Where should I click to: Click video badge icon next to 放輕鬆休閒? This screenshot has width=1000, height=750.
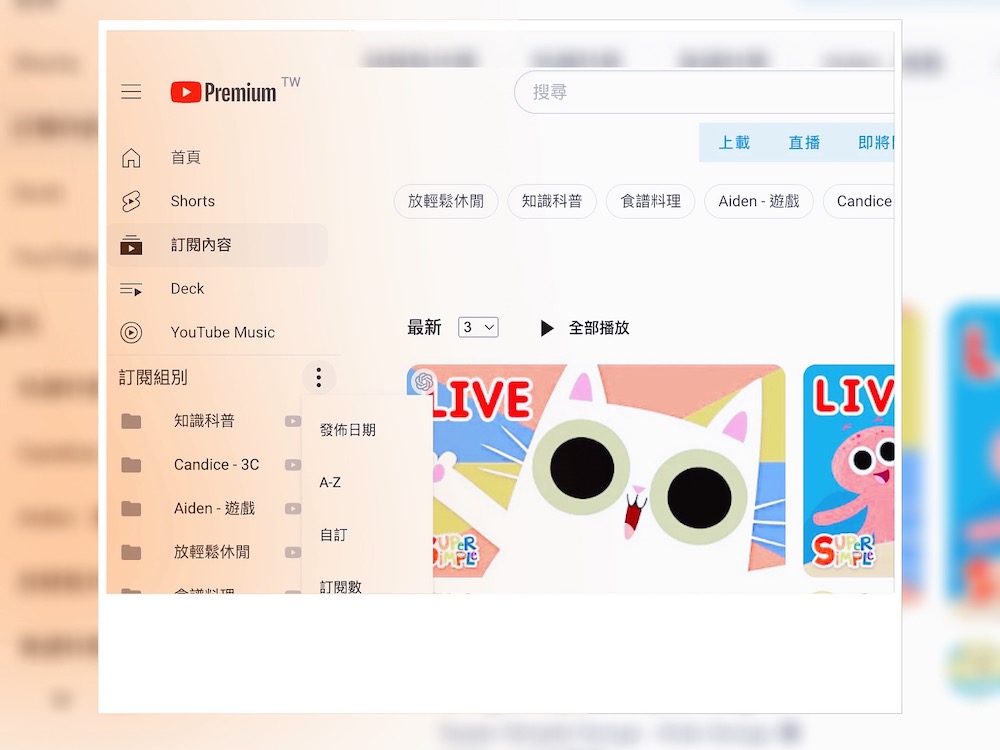[292, 552]
